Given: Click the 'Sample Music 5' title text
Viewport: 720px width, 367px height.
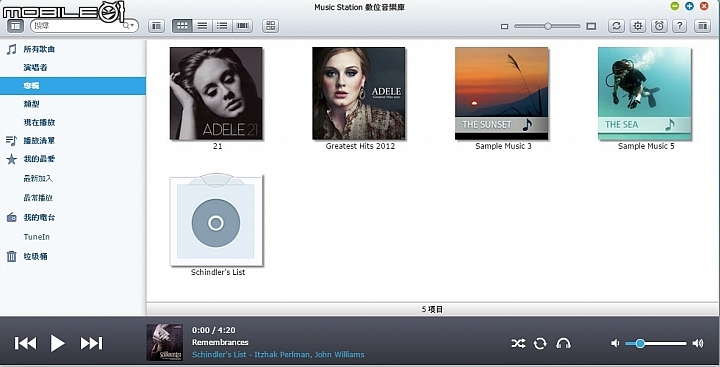Looking at the screenshot, I should click(646, 146).
